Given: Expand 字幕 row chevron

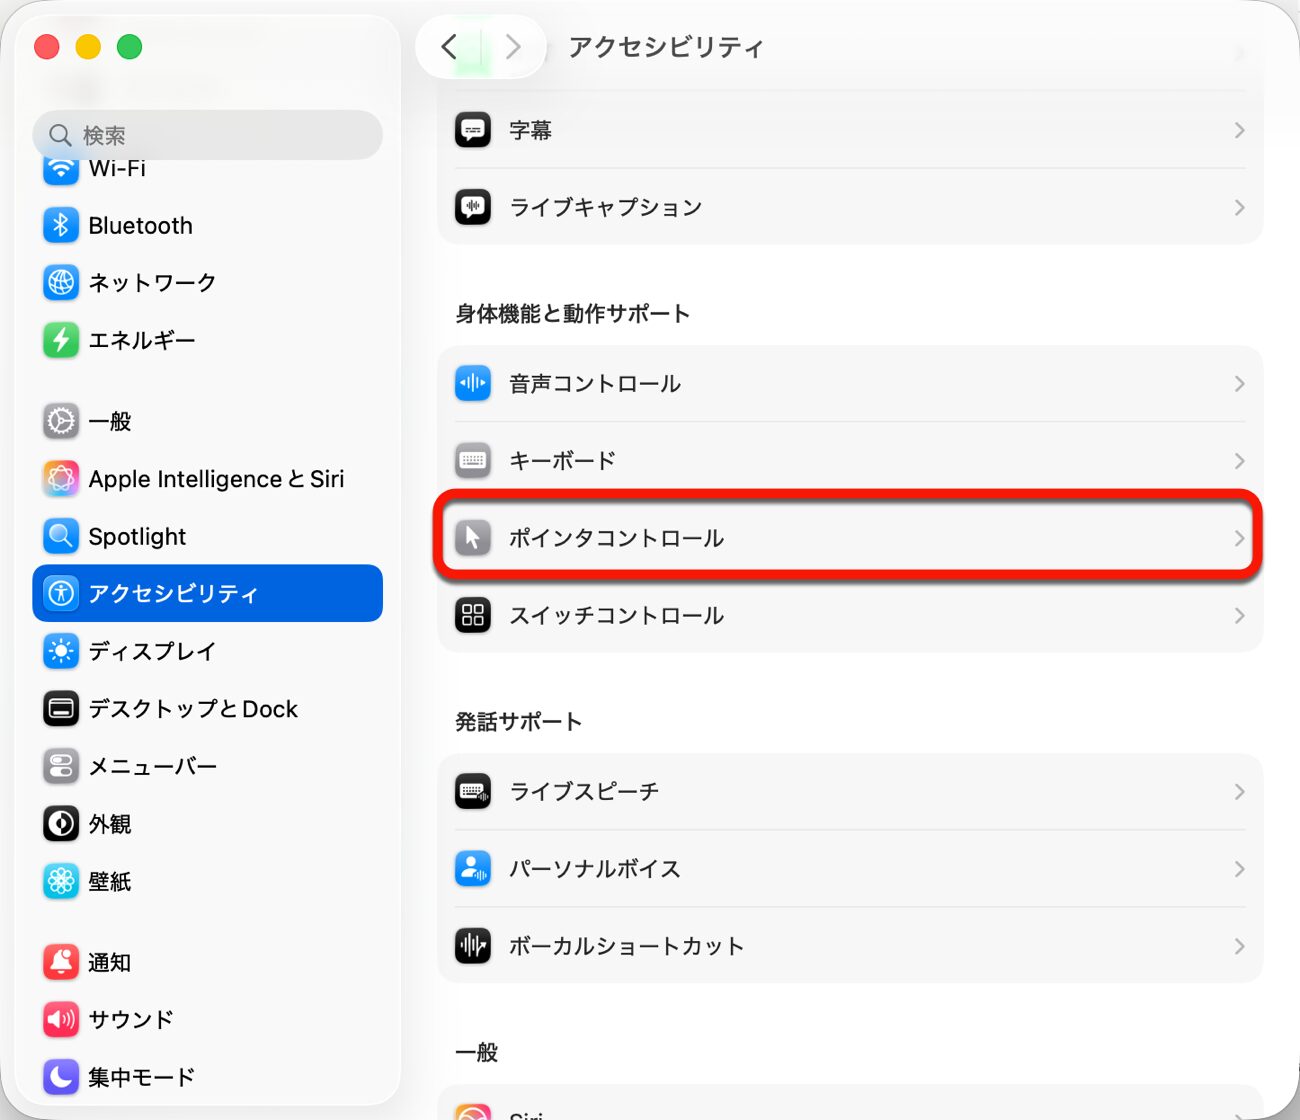Looking at the screenshot, I should [1239, 130].
